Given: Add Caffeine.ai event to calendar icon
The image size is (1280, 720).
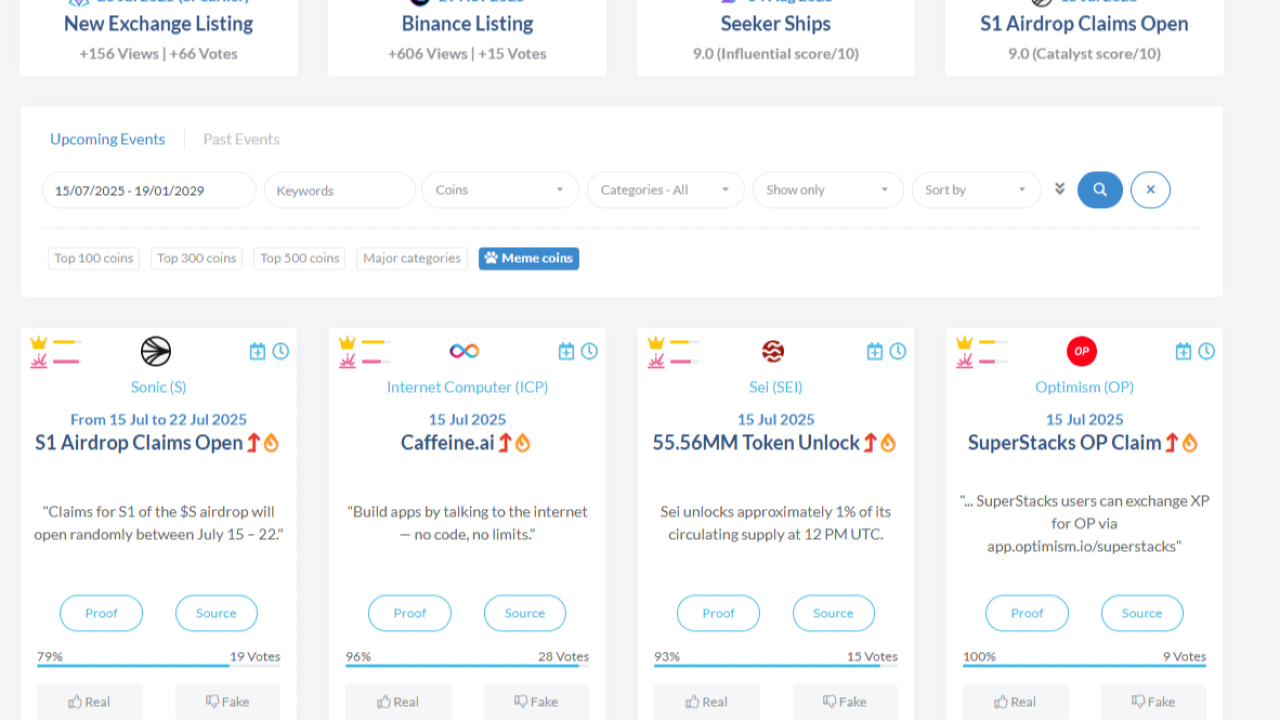Looking at the screenshot, I should pyautogui.click(x=566, y=351).
